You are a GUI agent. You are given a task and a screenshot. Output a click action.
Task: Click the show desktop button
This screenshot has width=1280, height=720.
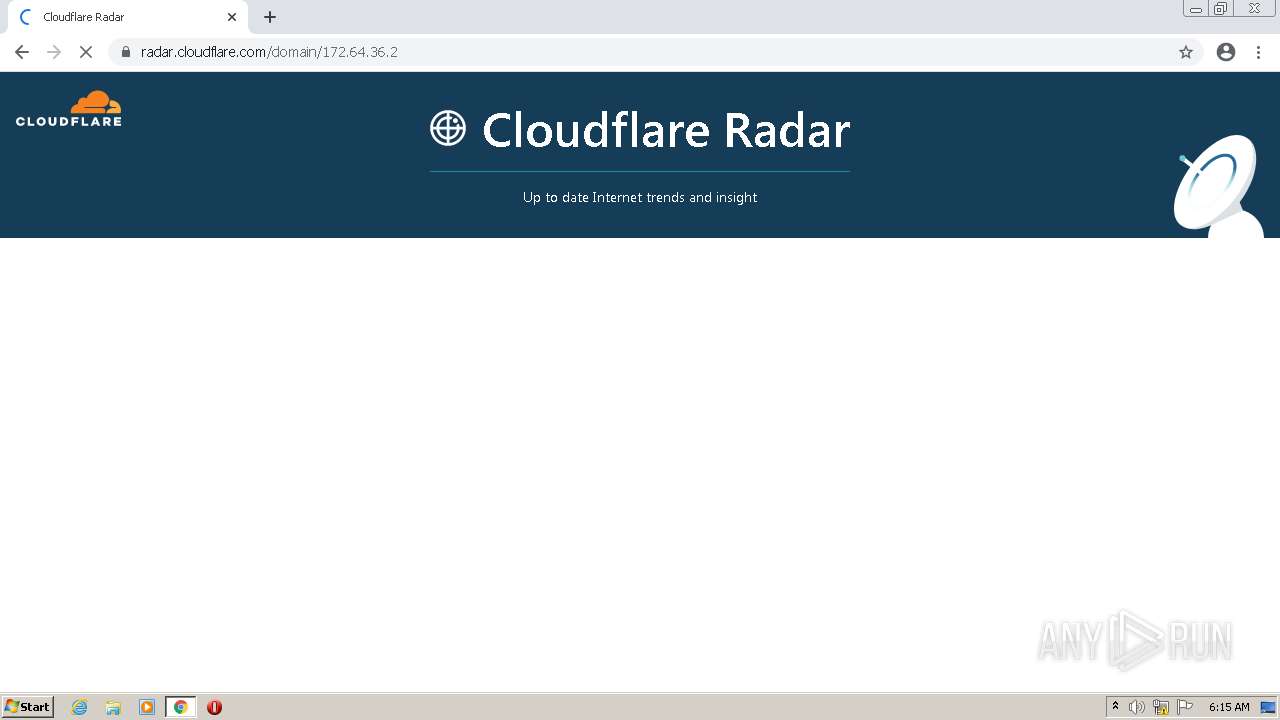[1269, 707]
